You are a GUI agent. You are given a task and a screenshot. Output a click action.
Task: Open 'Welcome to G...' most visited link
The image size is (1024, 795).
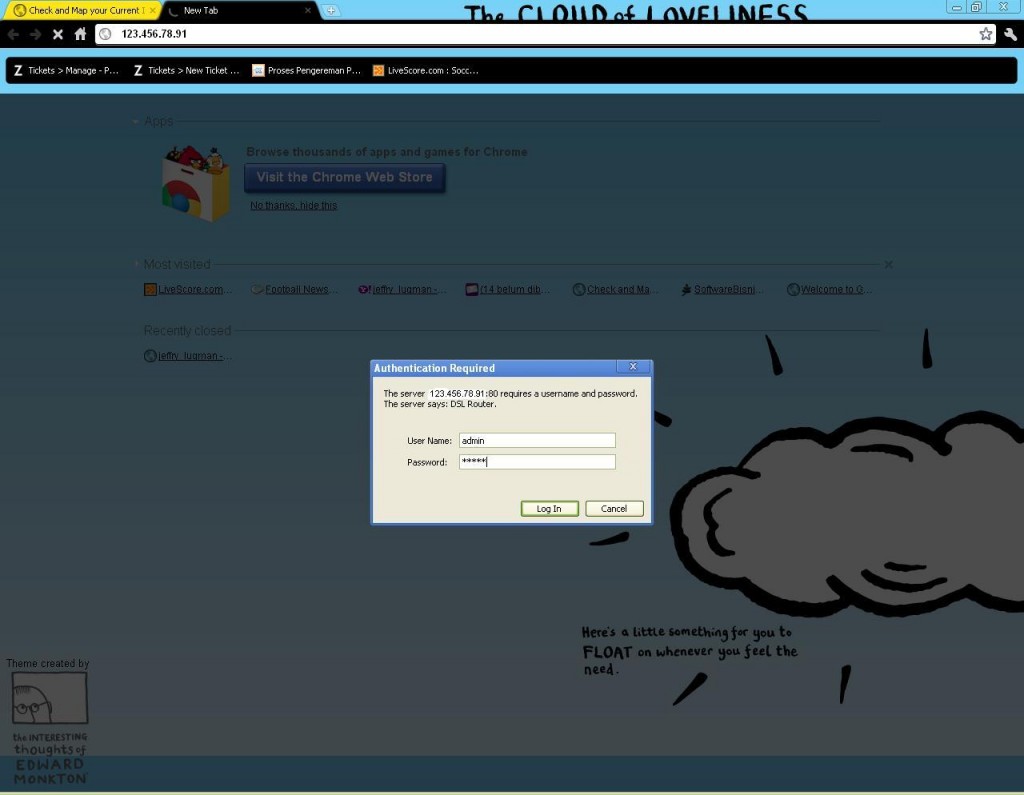click(x=829, y=289)
